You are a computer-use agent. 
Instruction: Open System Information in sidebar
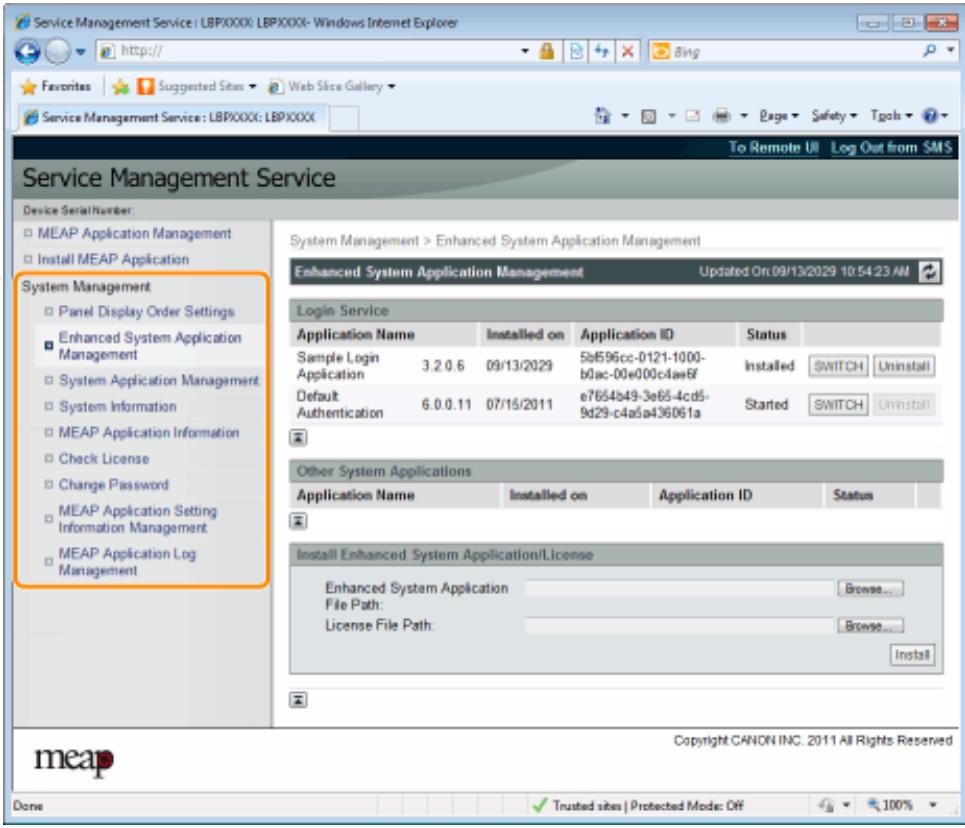(x=118, y=407)
